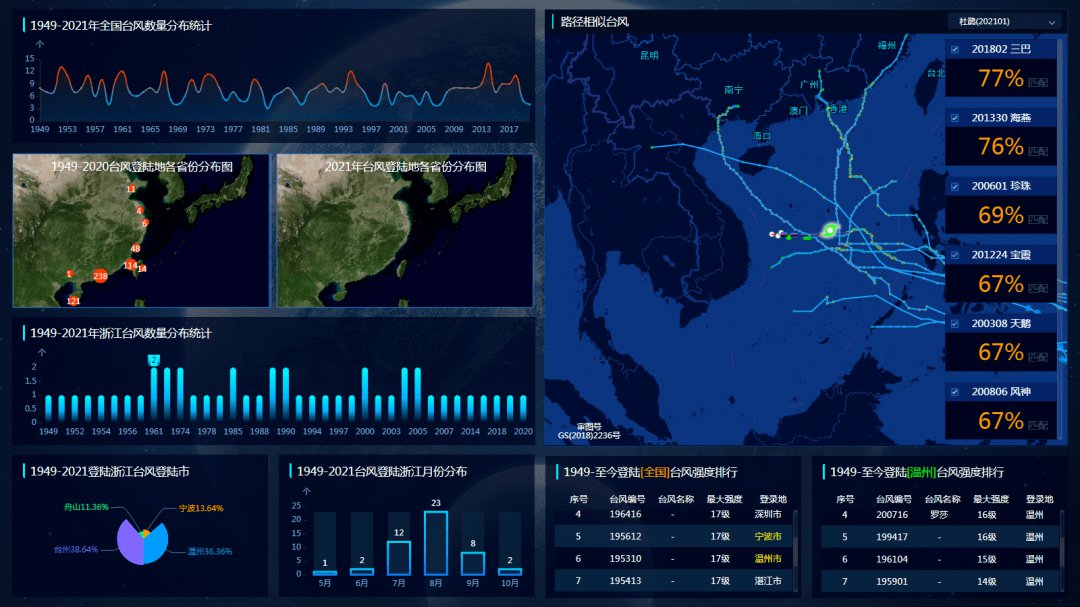Image resolution: width=1080 pixels, height=607 pixels.
Task: Uncheck the 201802 三巴 typhoon checkbox
Action: (955, 49)
